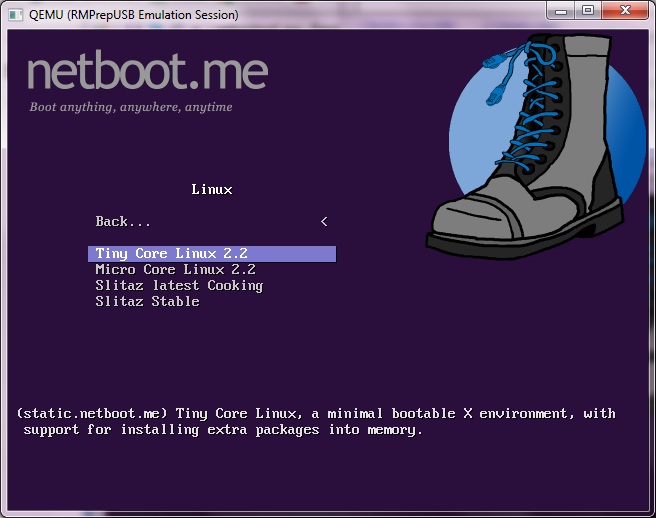Close the QEMU emulation session window
This screenshot has width=656, height=518.
tap(625, 10)
